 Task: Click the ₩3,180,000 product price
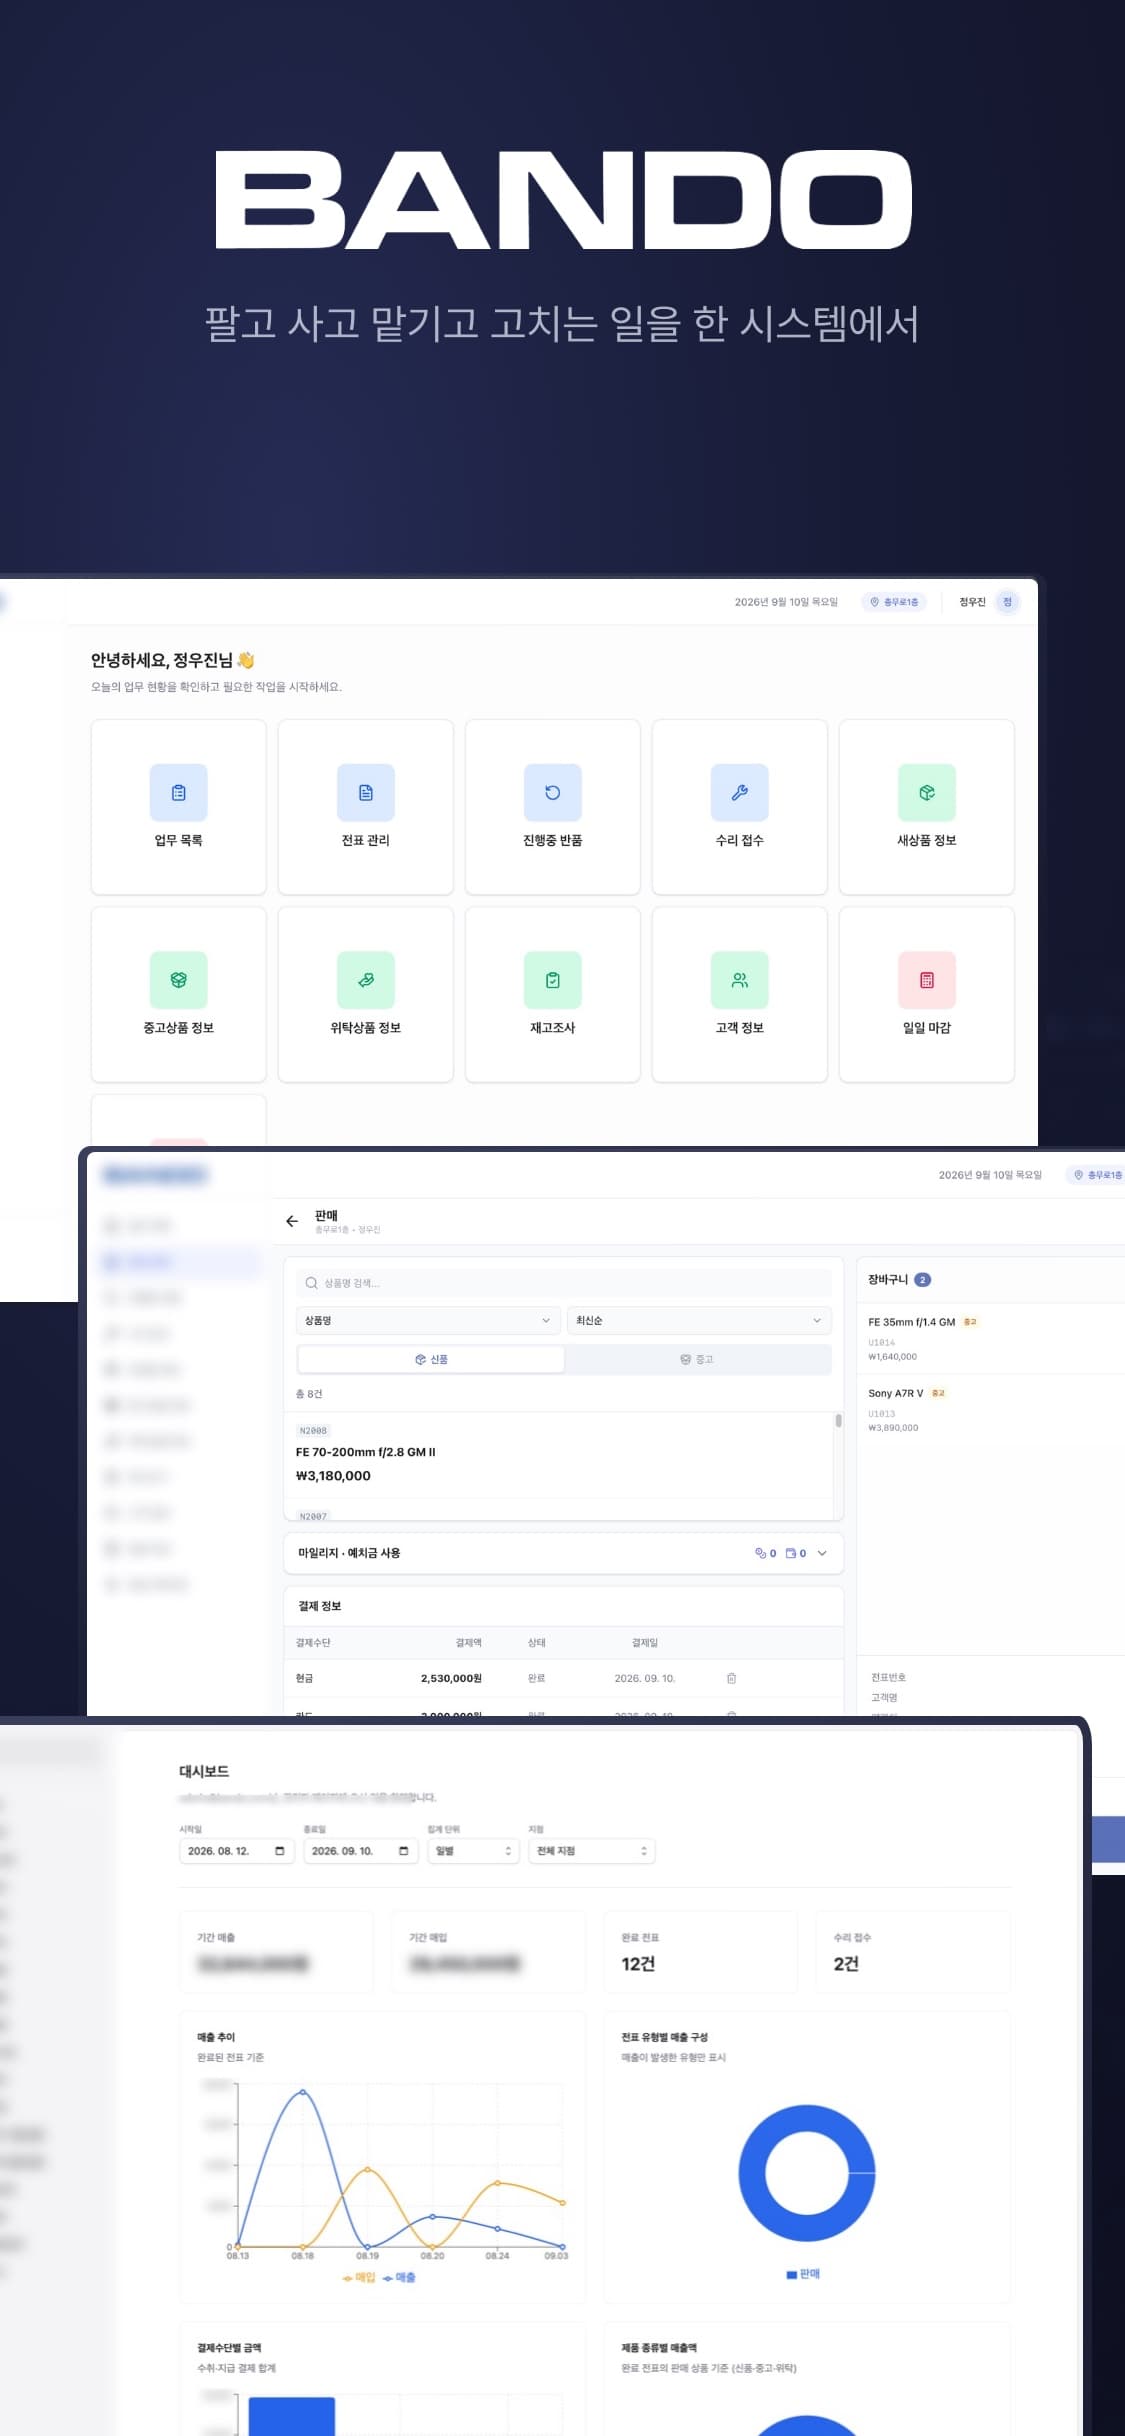[333, 1476]
